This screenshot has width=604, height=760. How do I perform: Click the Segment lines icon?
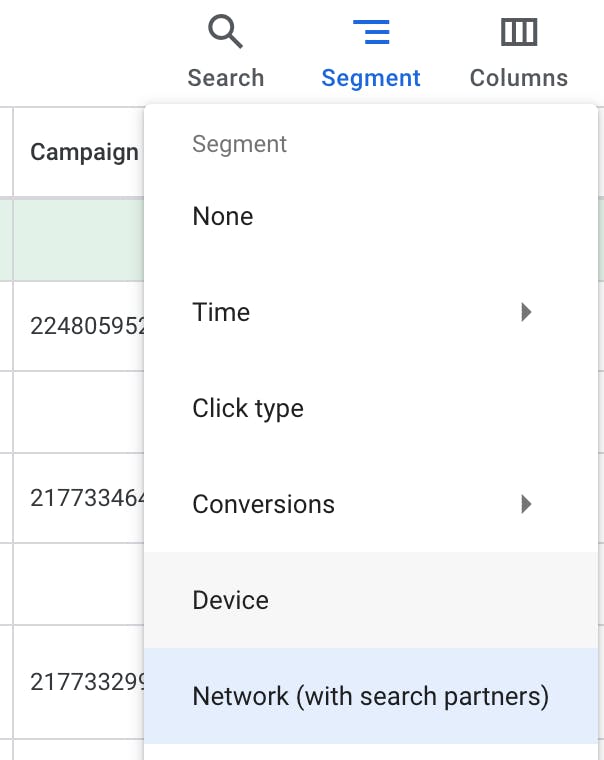[371, 33]
